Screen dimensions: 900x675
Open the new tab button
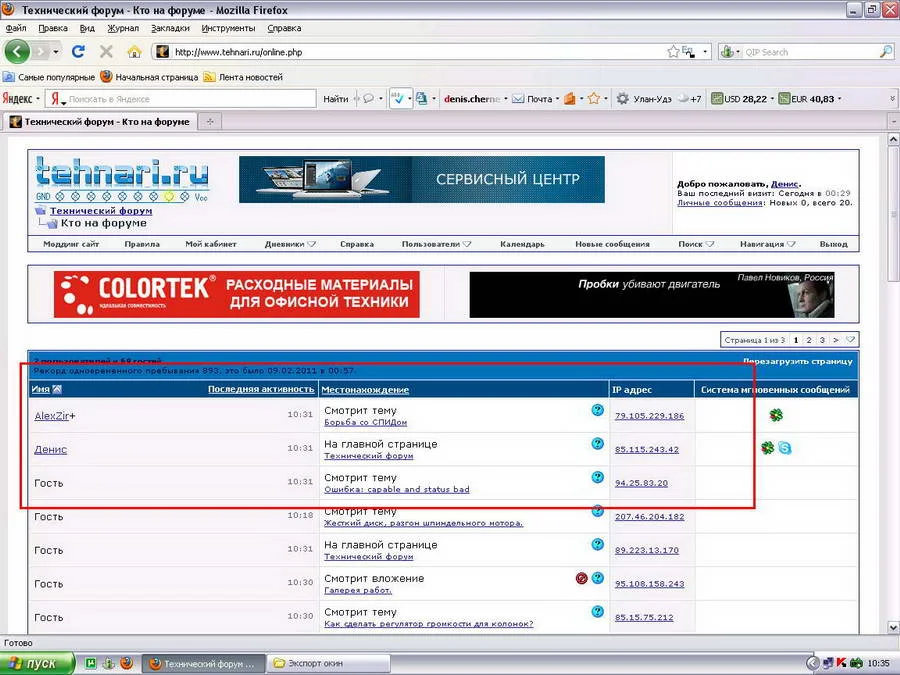210,122
